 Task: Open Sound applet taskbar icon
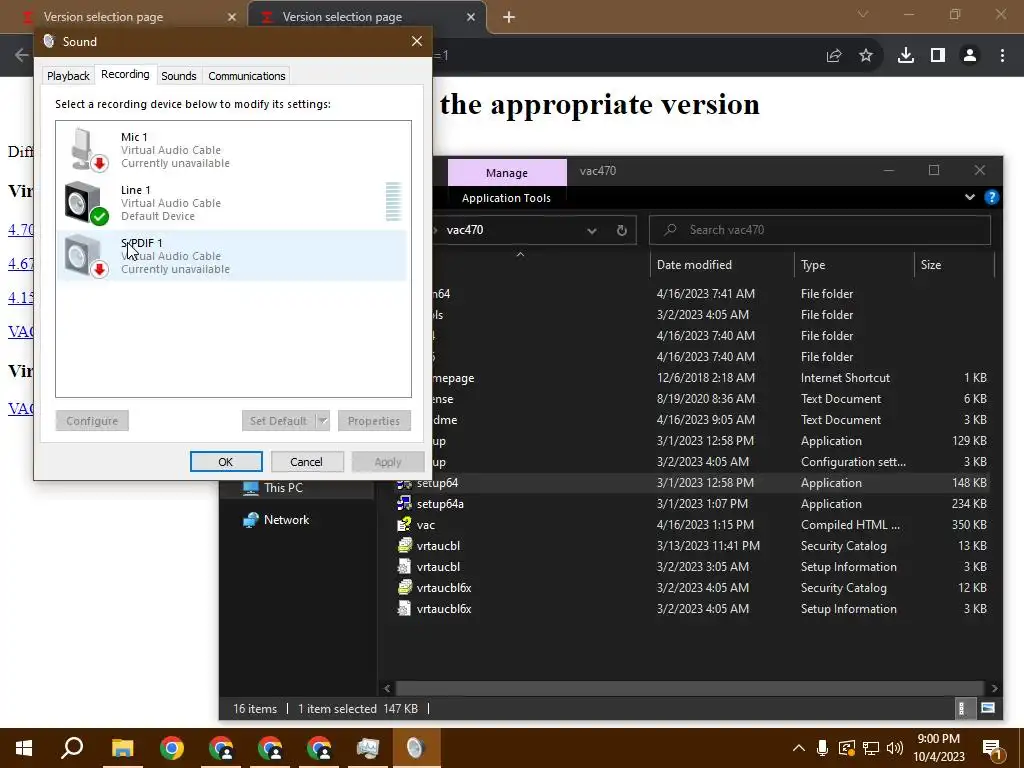tap(416, 748)
